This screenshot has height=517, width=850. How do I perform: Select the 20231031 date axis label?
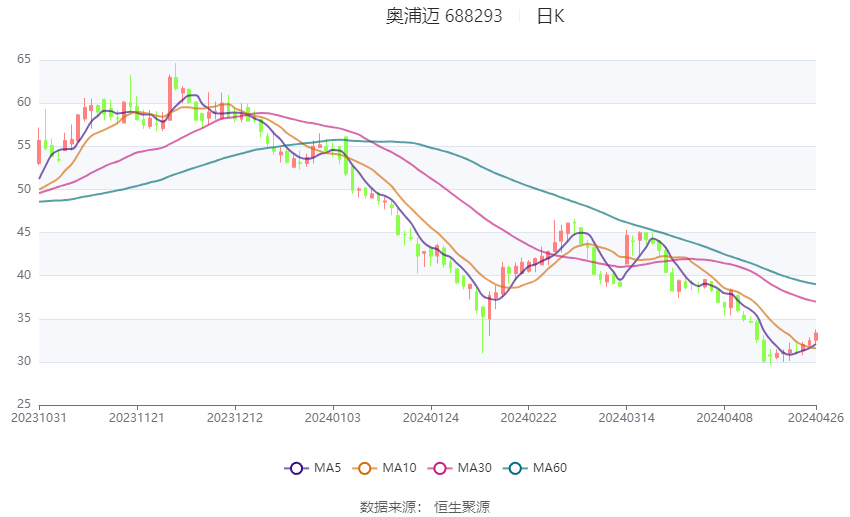click(39, 418)
